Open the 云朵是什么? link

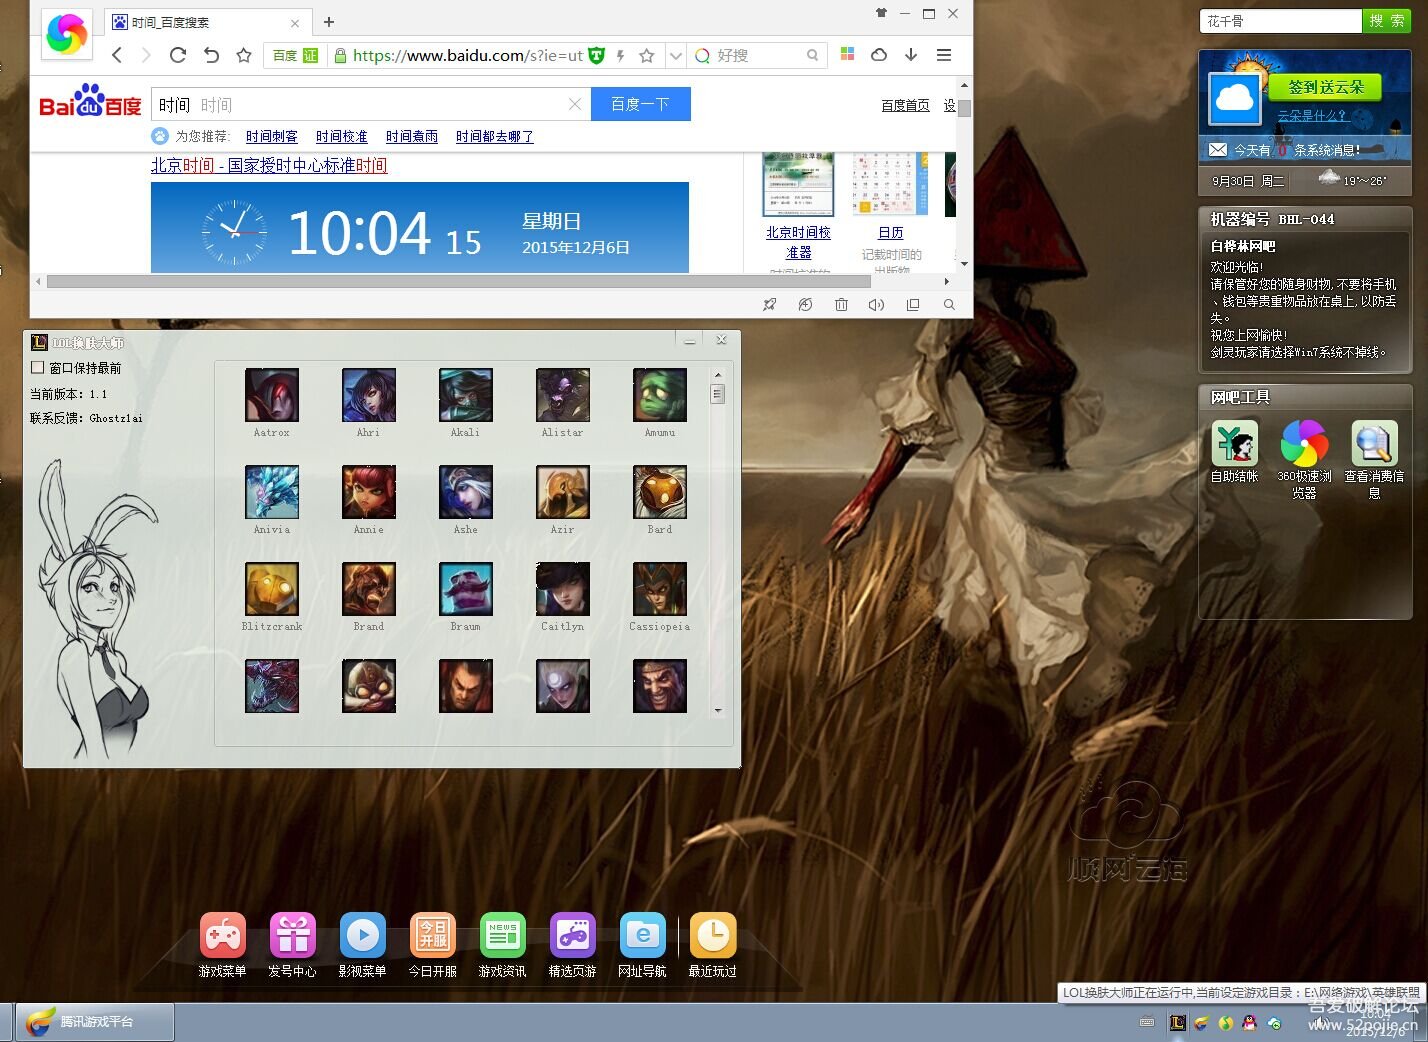(1312, 116)
